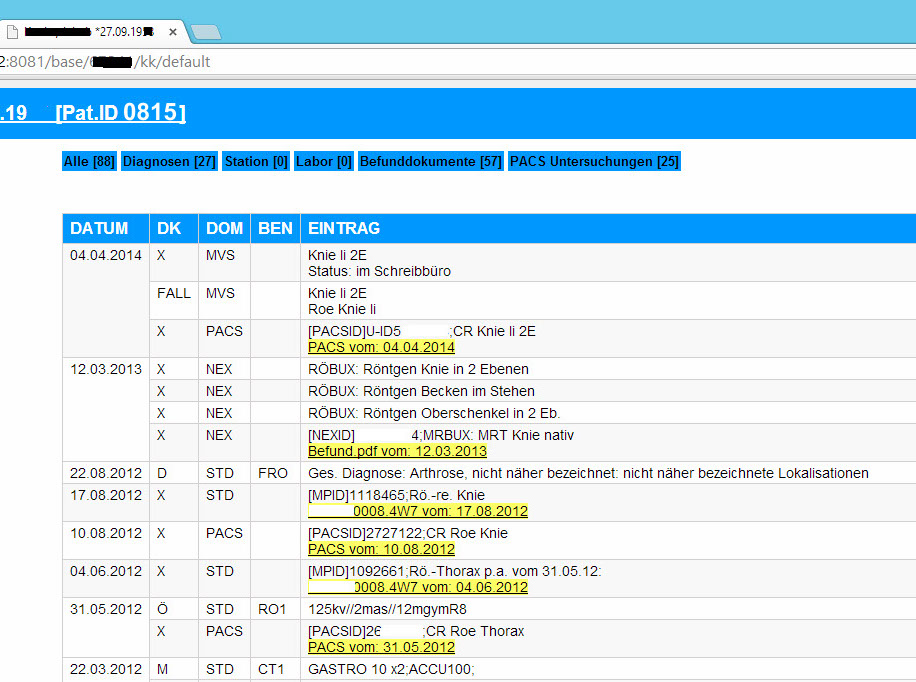
Task: Show Befunddokumente [57] entries
Action: pyautogui.click(x=431, y=161)
